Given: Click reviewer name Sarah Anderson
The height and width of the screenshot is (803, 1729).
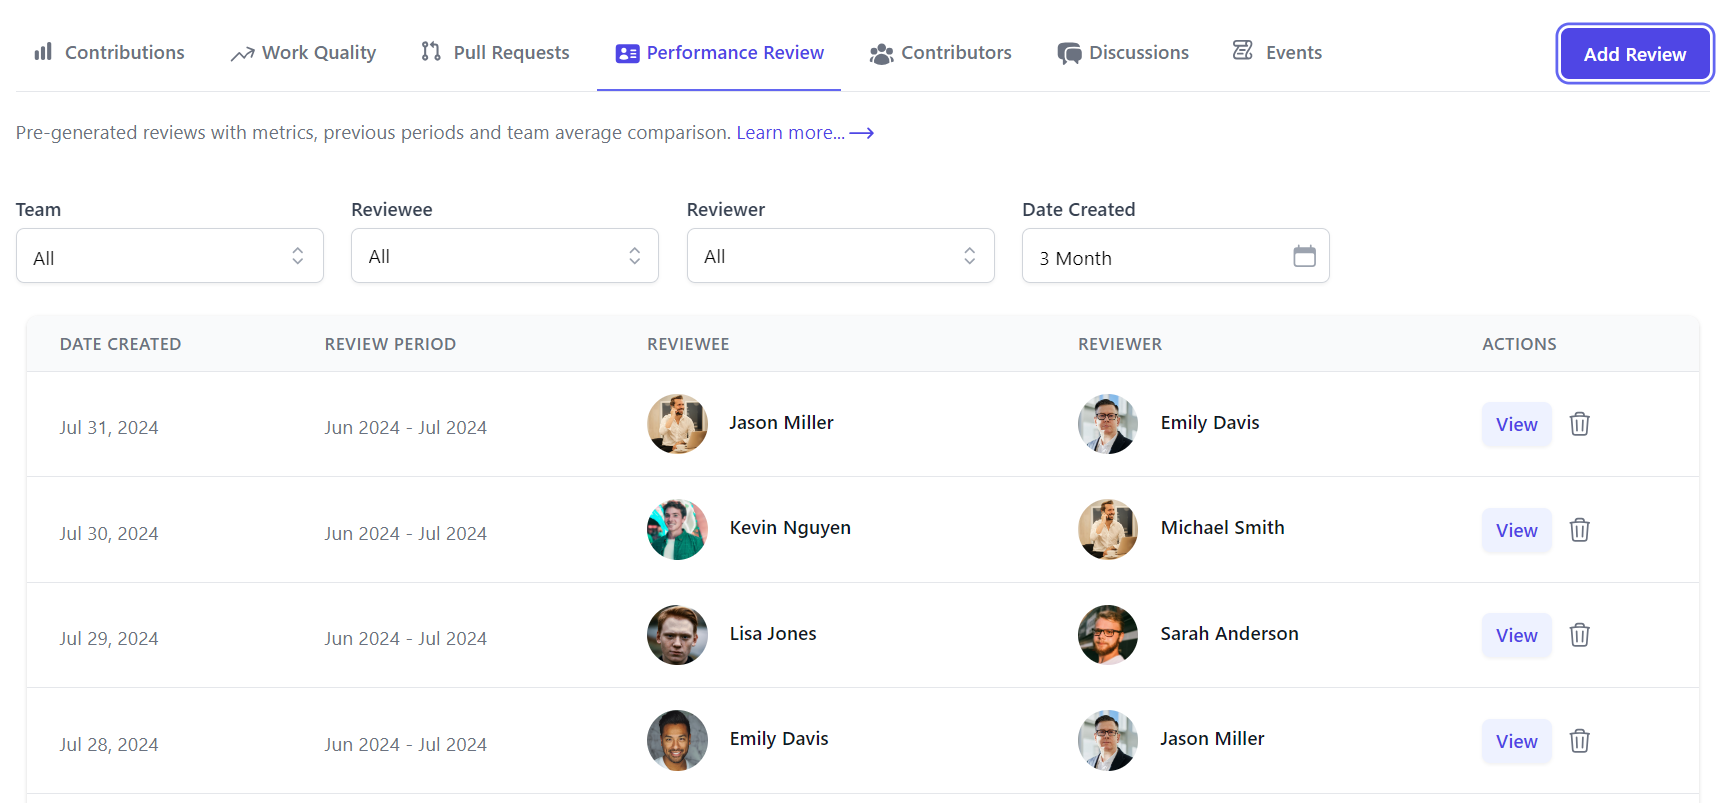Looking at the screenshot, I should tap(1229, 633).
